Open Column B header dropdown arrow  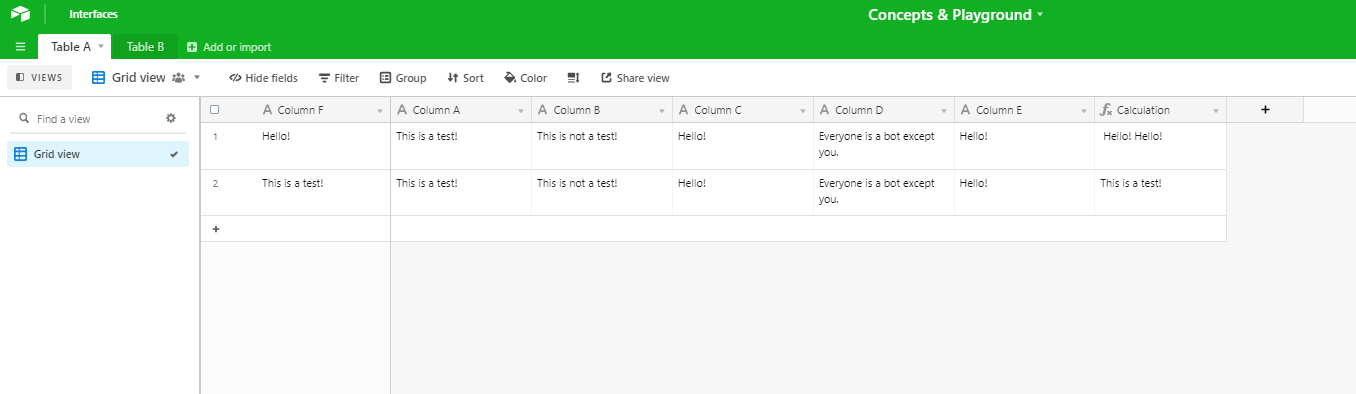click(x=662, y=111)
